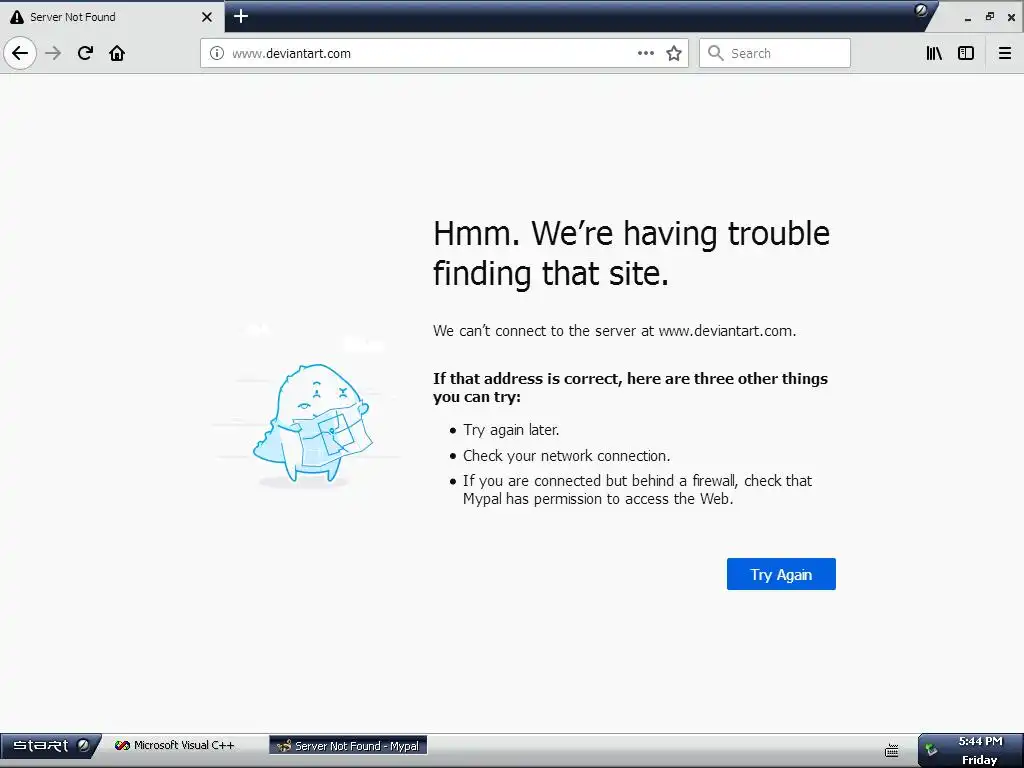Click the search magnifier icon

716,53
